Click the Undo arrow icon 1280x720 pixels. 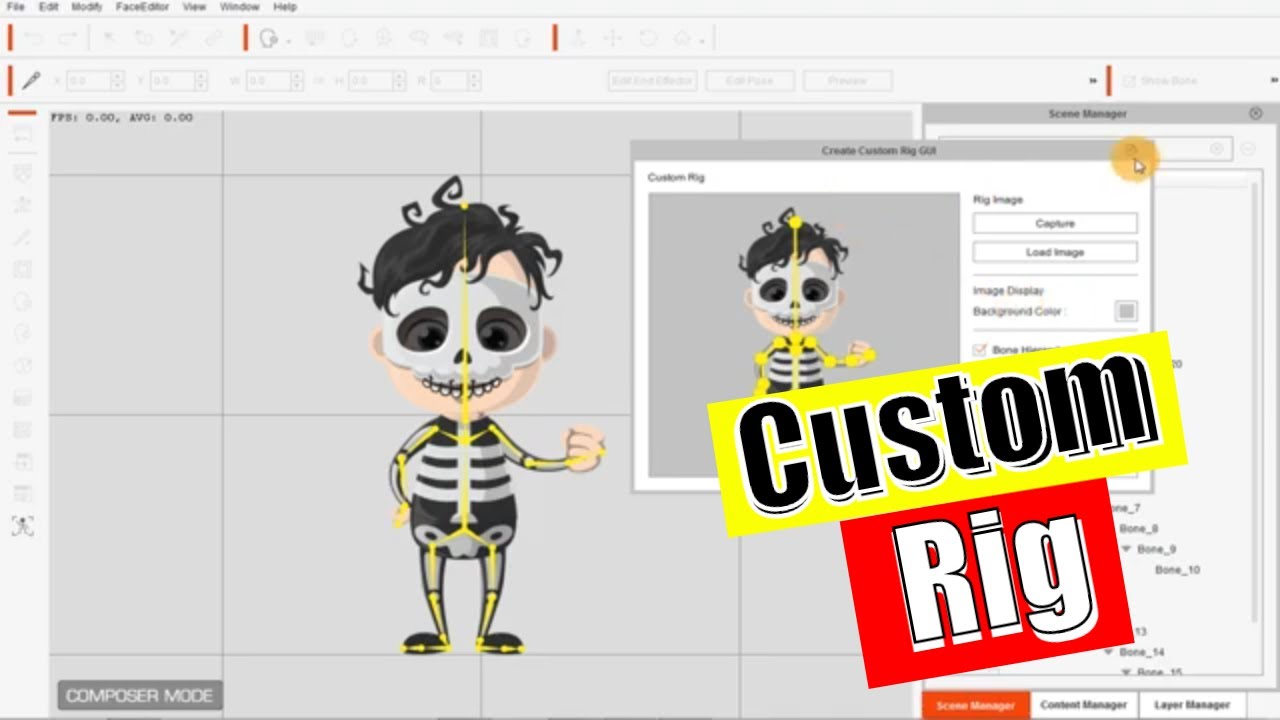pos(34,38)
